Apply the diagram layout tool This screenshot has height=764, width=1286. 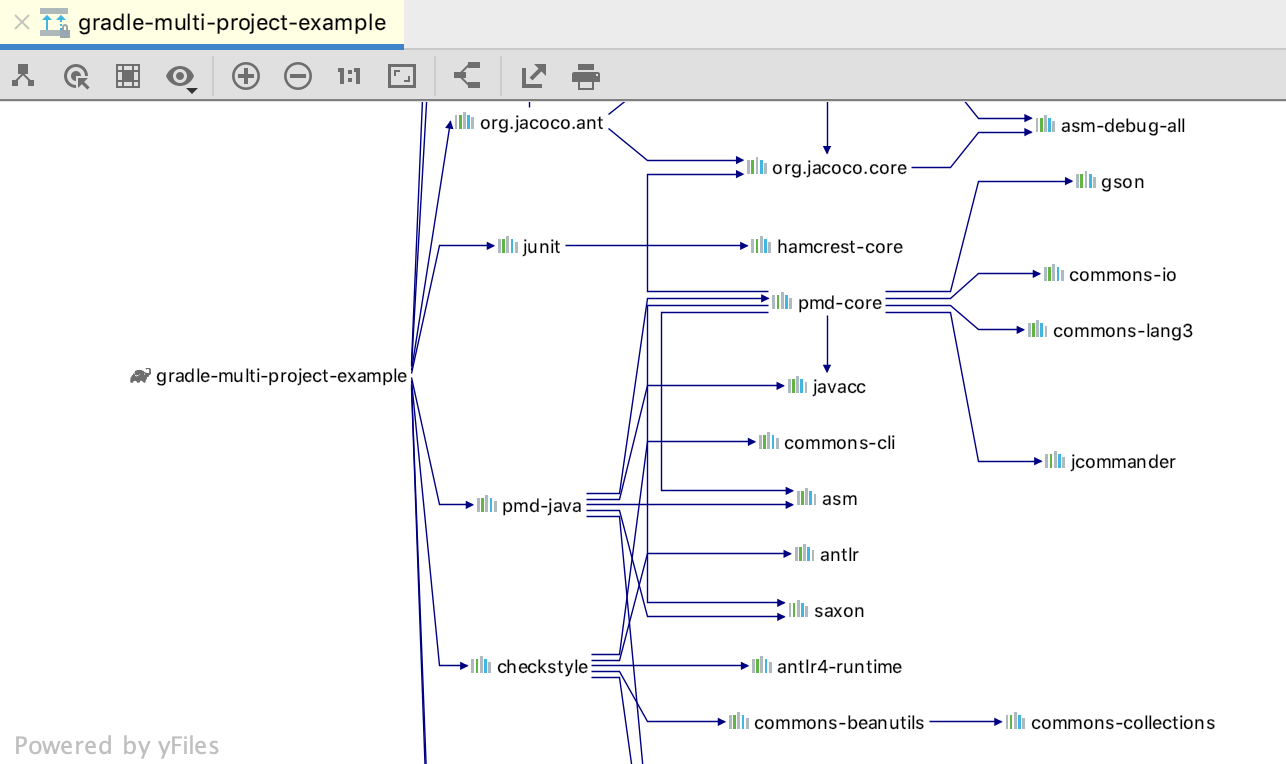[23, 76]
